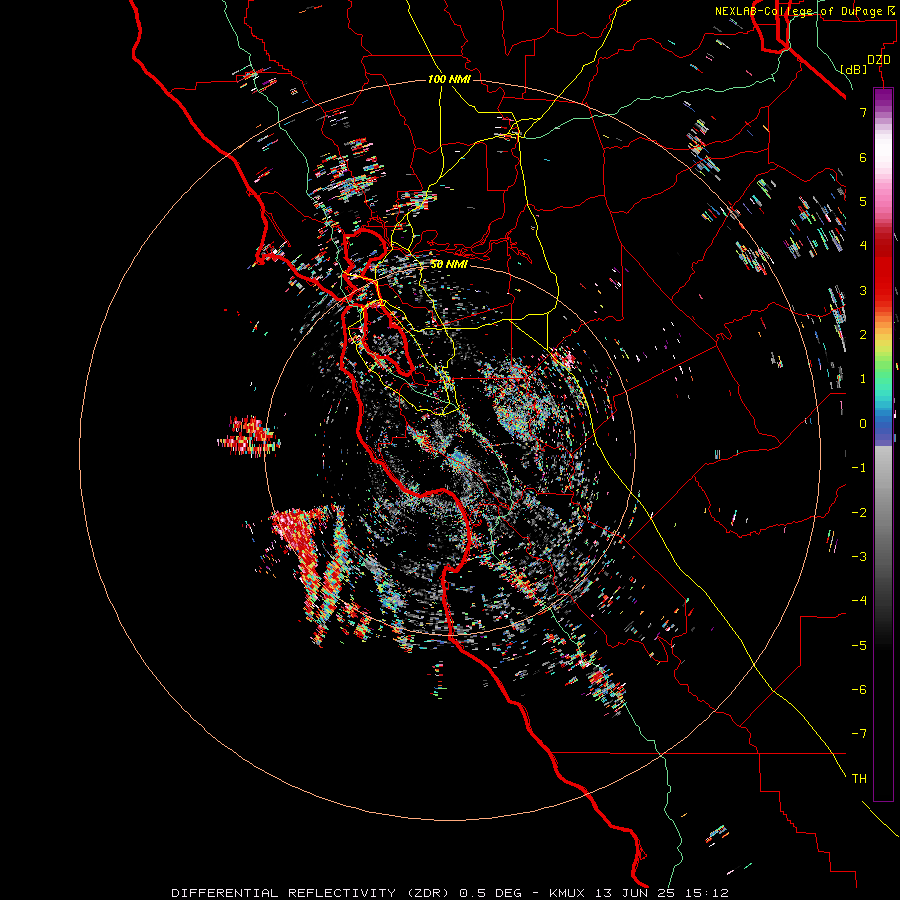Select the "3" value on the color scale
The height and width of the screenshot is (900, 900).
863,290
